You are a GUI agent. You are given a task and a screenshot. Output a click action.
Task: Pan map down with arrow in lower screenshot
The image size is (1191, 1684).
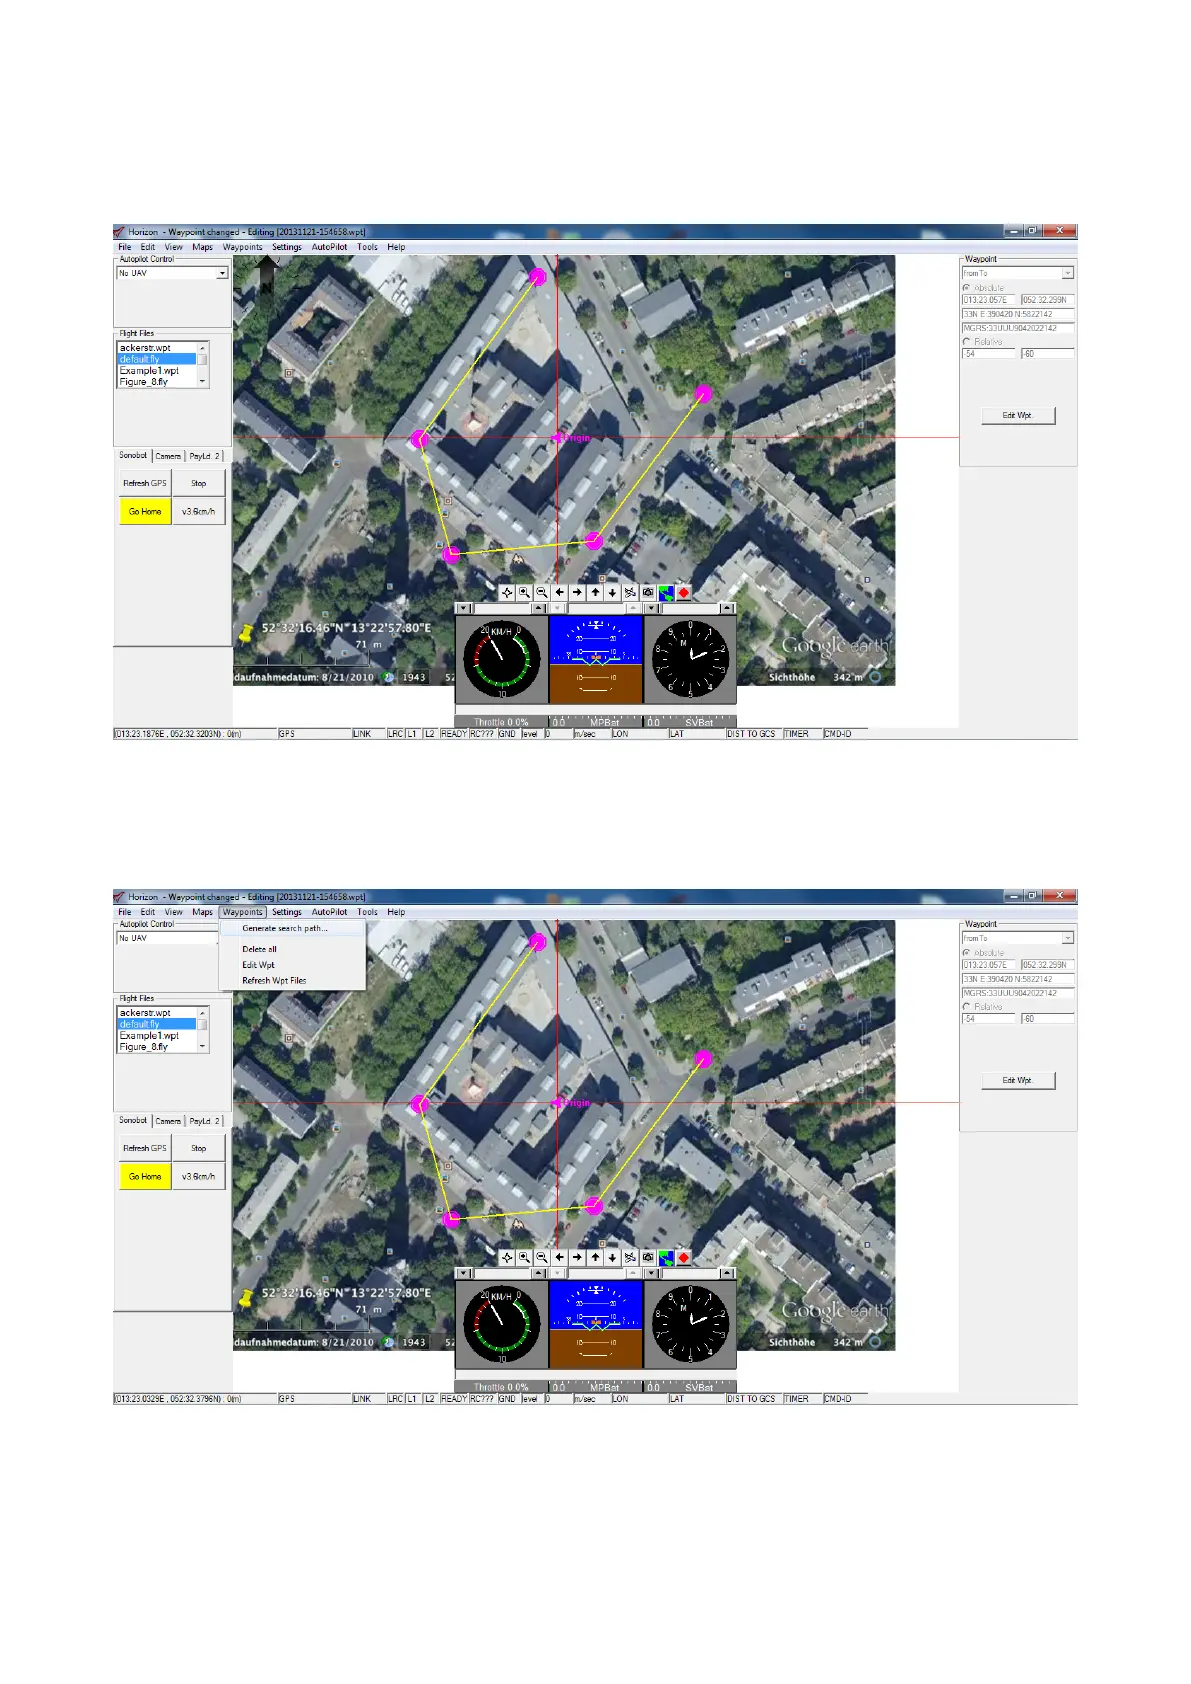612,1257
